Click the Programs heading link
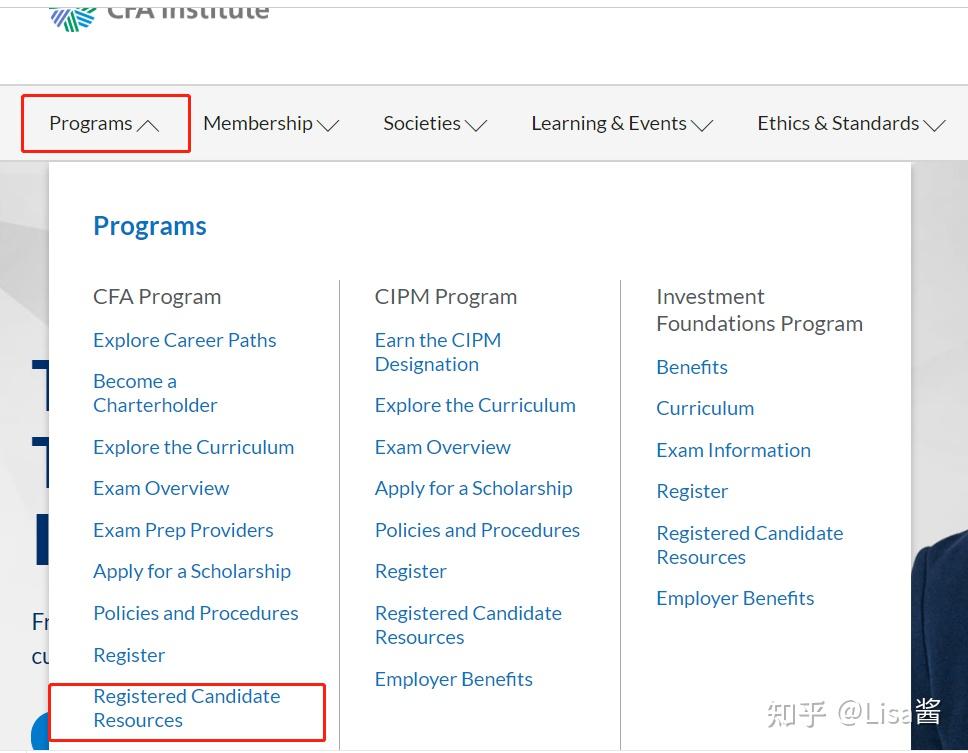This screenshot has width=968, height=753. pos(150,226)
